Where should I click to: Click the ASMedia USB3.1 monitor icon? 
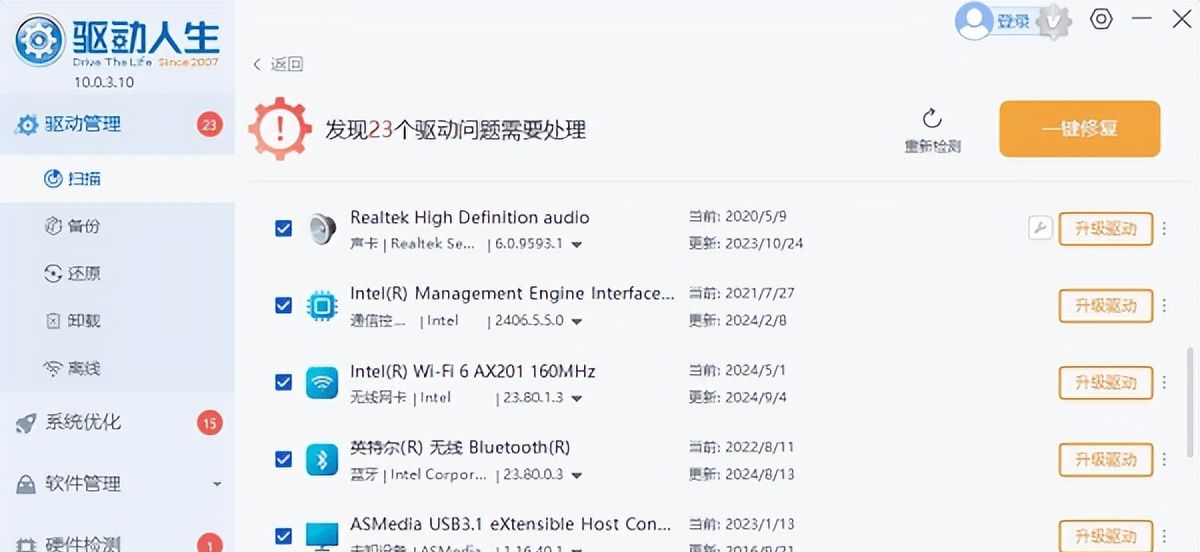pyautogui.click(x=322, y=535)
